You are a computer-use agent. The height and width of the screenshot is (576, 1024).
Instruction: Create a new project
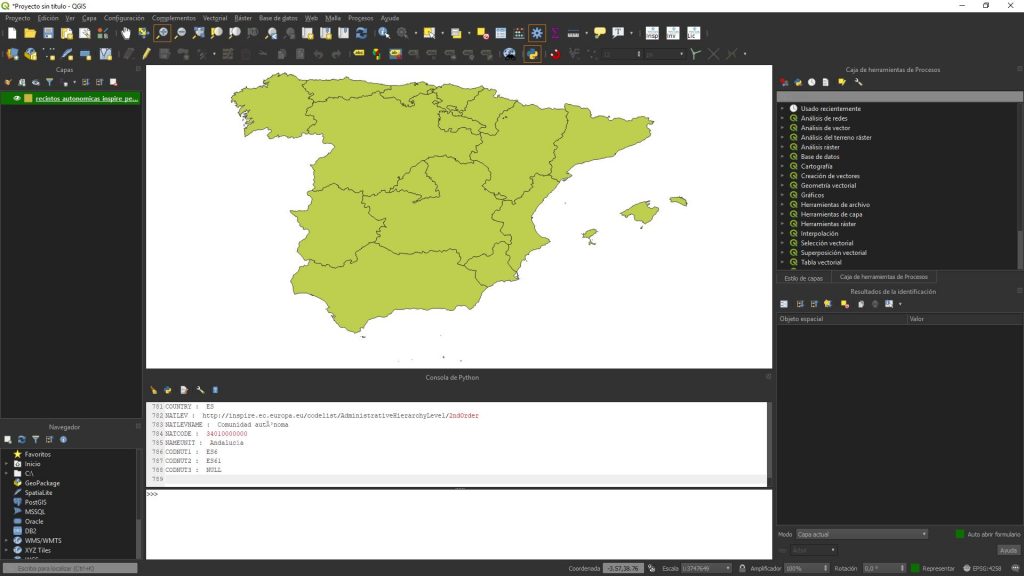point(12,33)
